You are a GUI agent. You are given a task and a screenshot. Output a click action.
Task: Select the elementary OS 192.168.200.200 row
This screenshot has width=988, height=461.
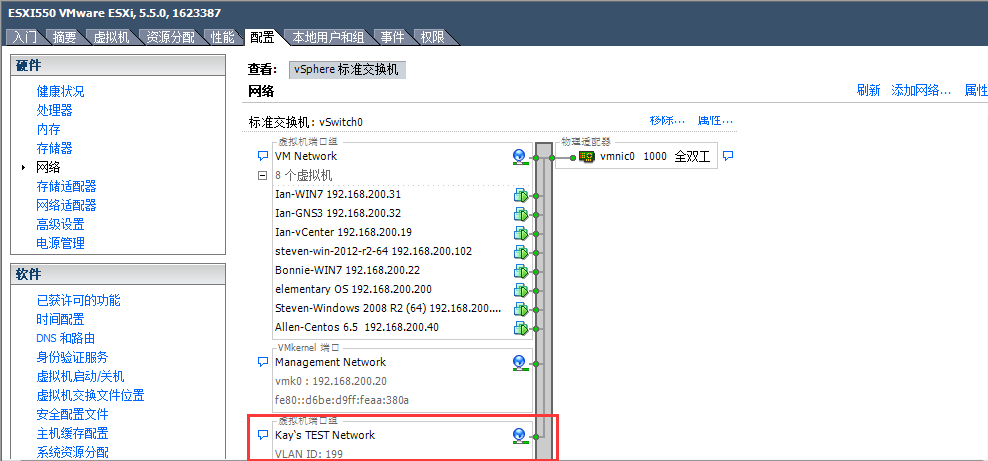point(353,289)
